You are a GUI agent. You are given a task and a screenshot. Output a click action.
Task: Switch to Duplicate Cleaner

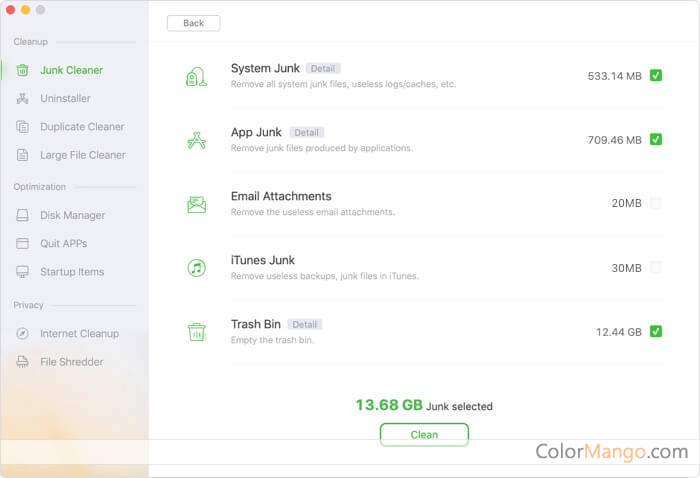click(x=82, y=127)
